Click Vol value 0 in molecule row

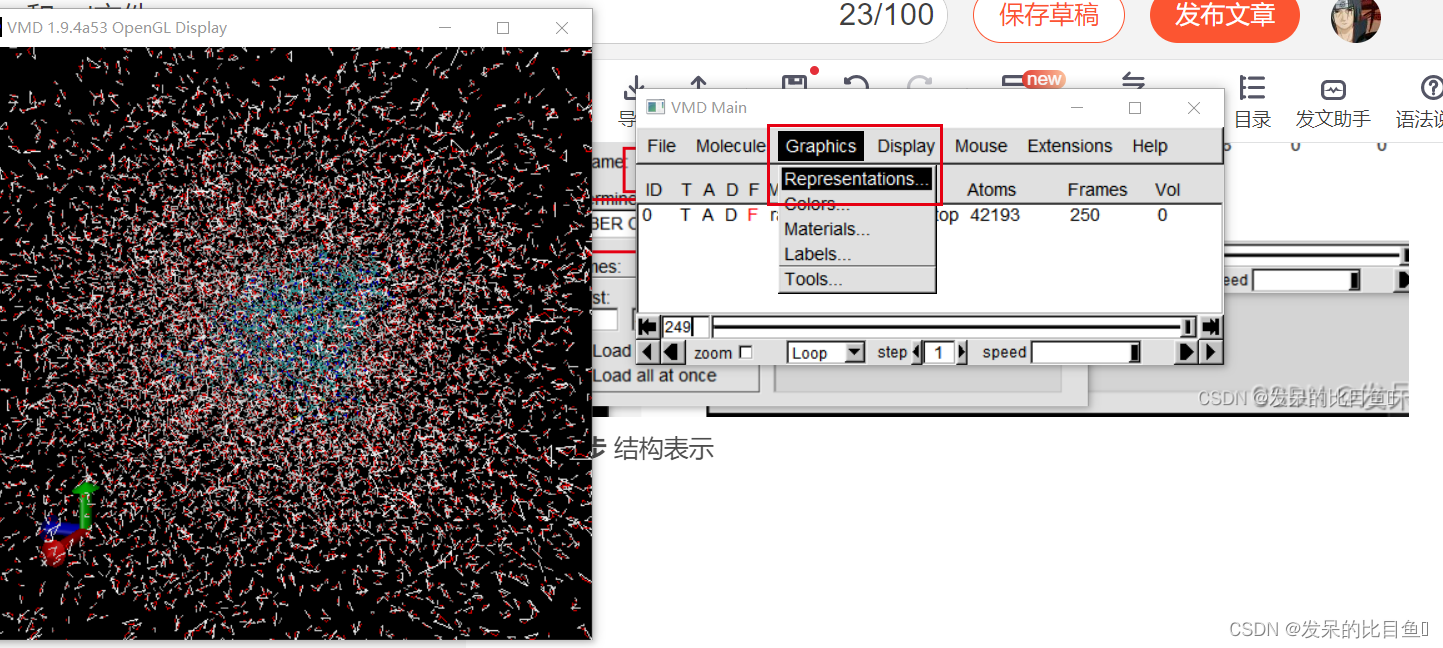coord(1162,215)
